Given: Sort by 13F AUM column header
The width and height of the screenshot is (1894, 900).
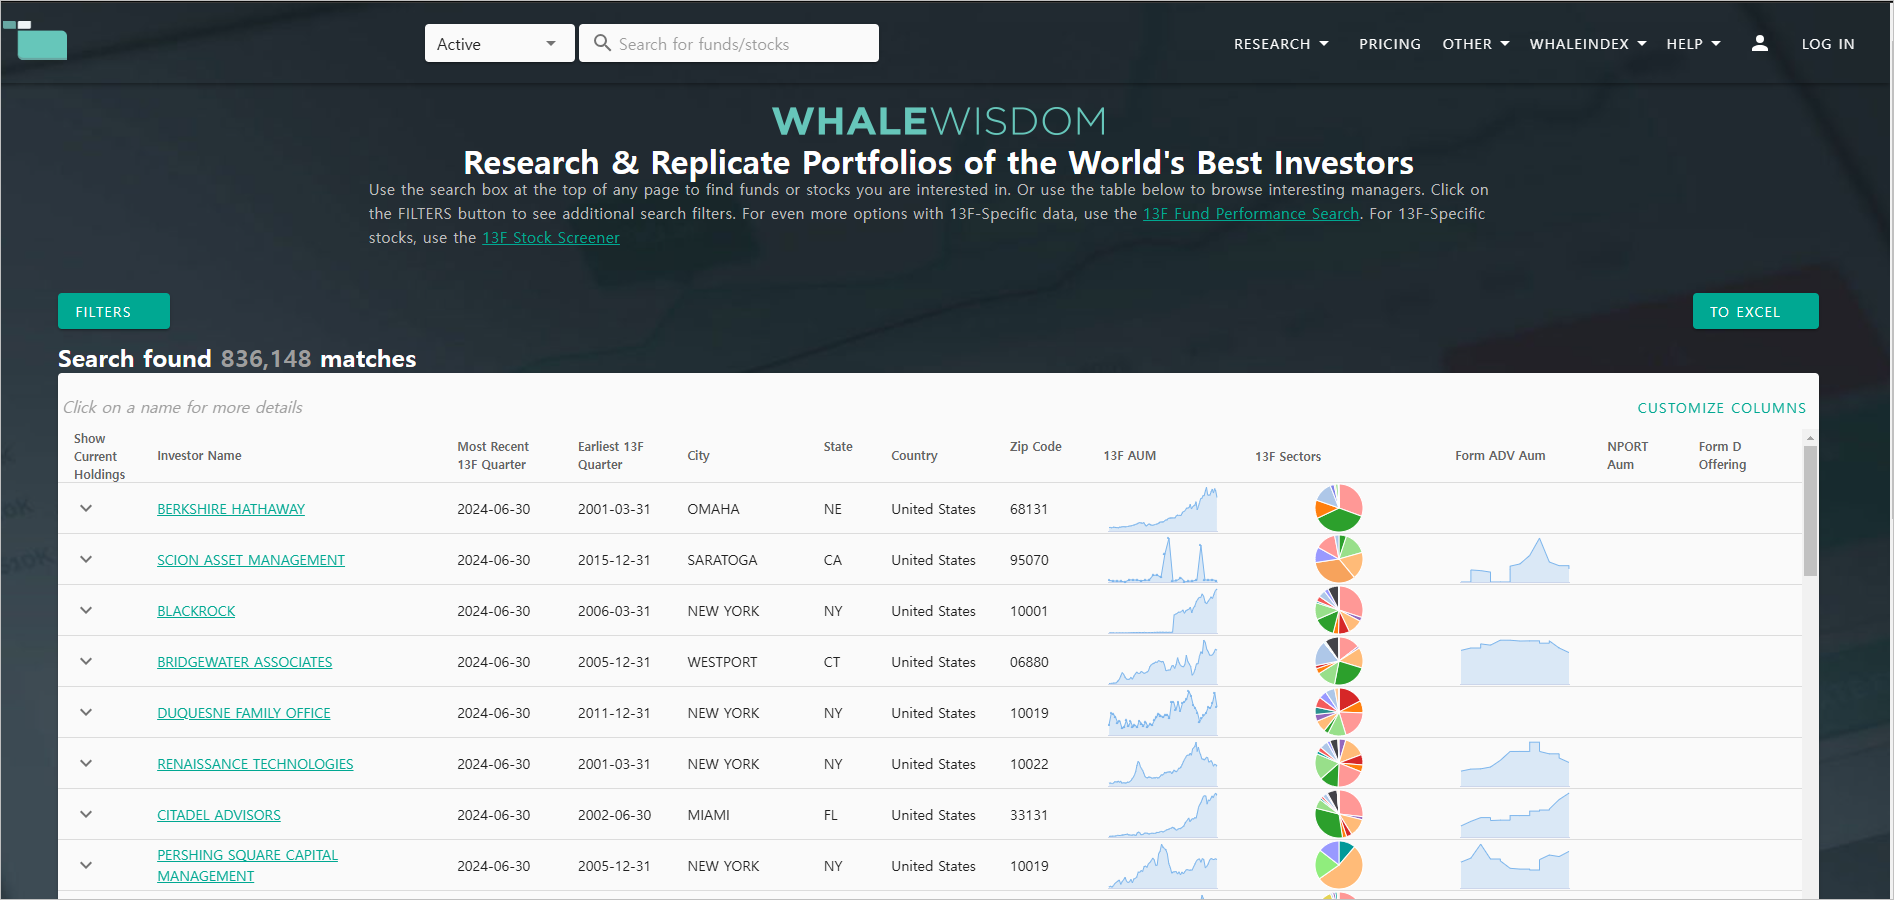Looking at the screenshot, I should point(1129,455).
